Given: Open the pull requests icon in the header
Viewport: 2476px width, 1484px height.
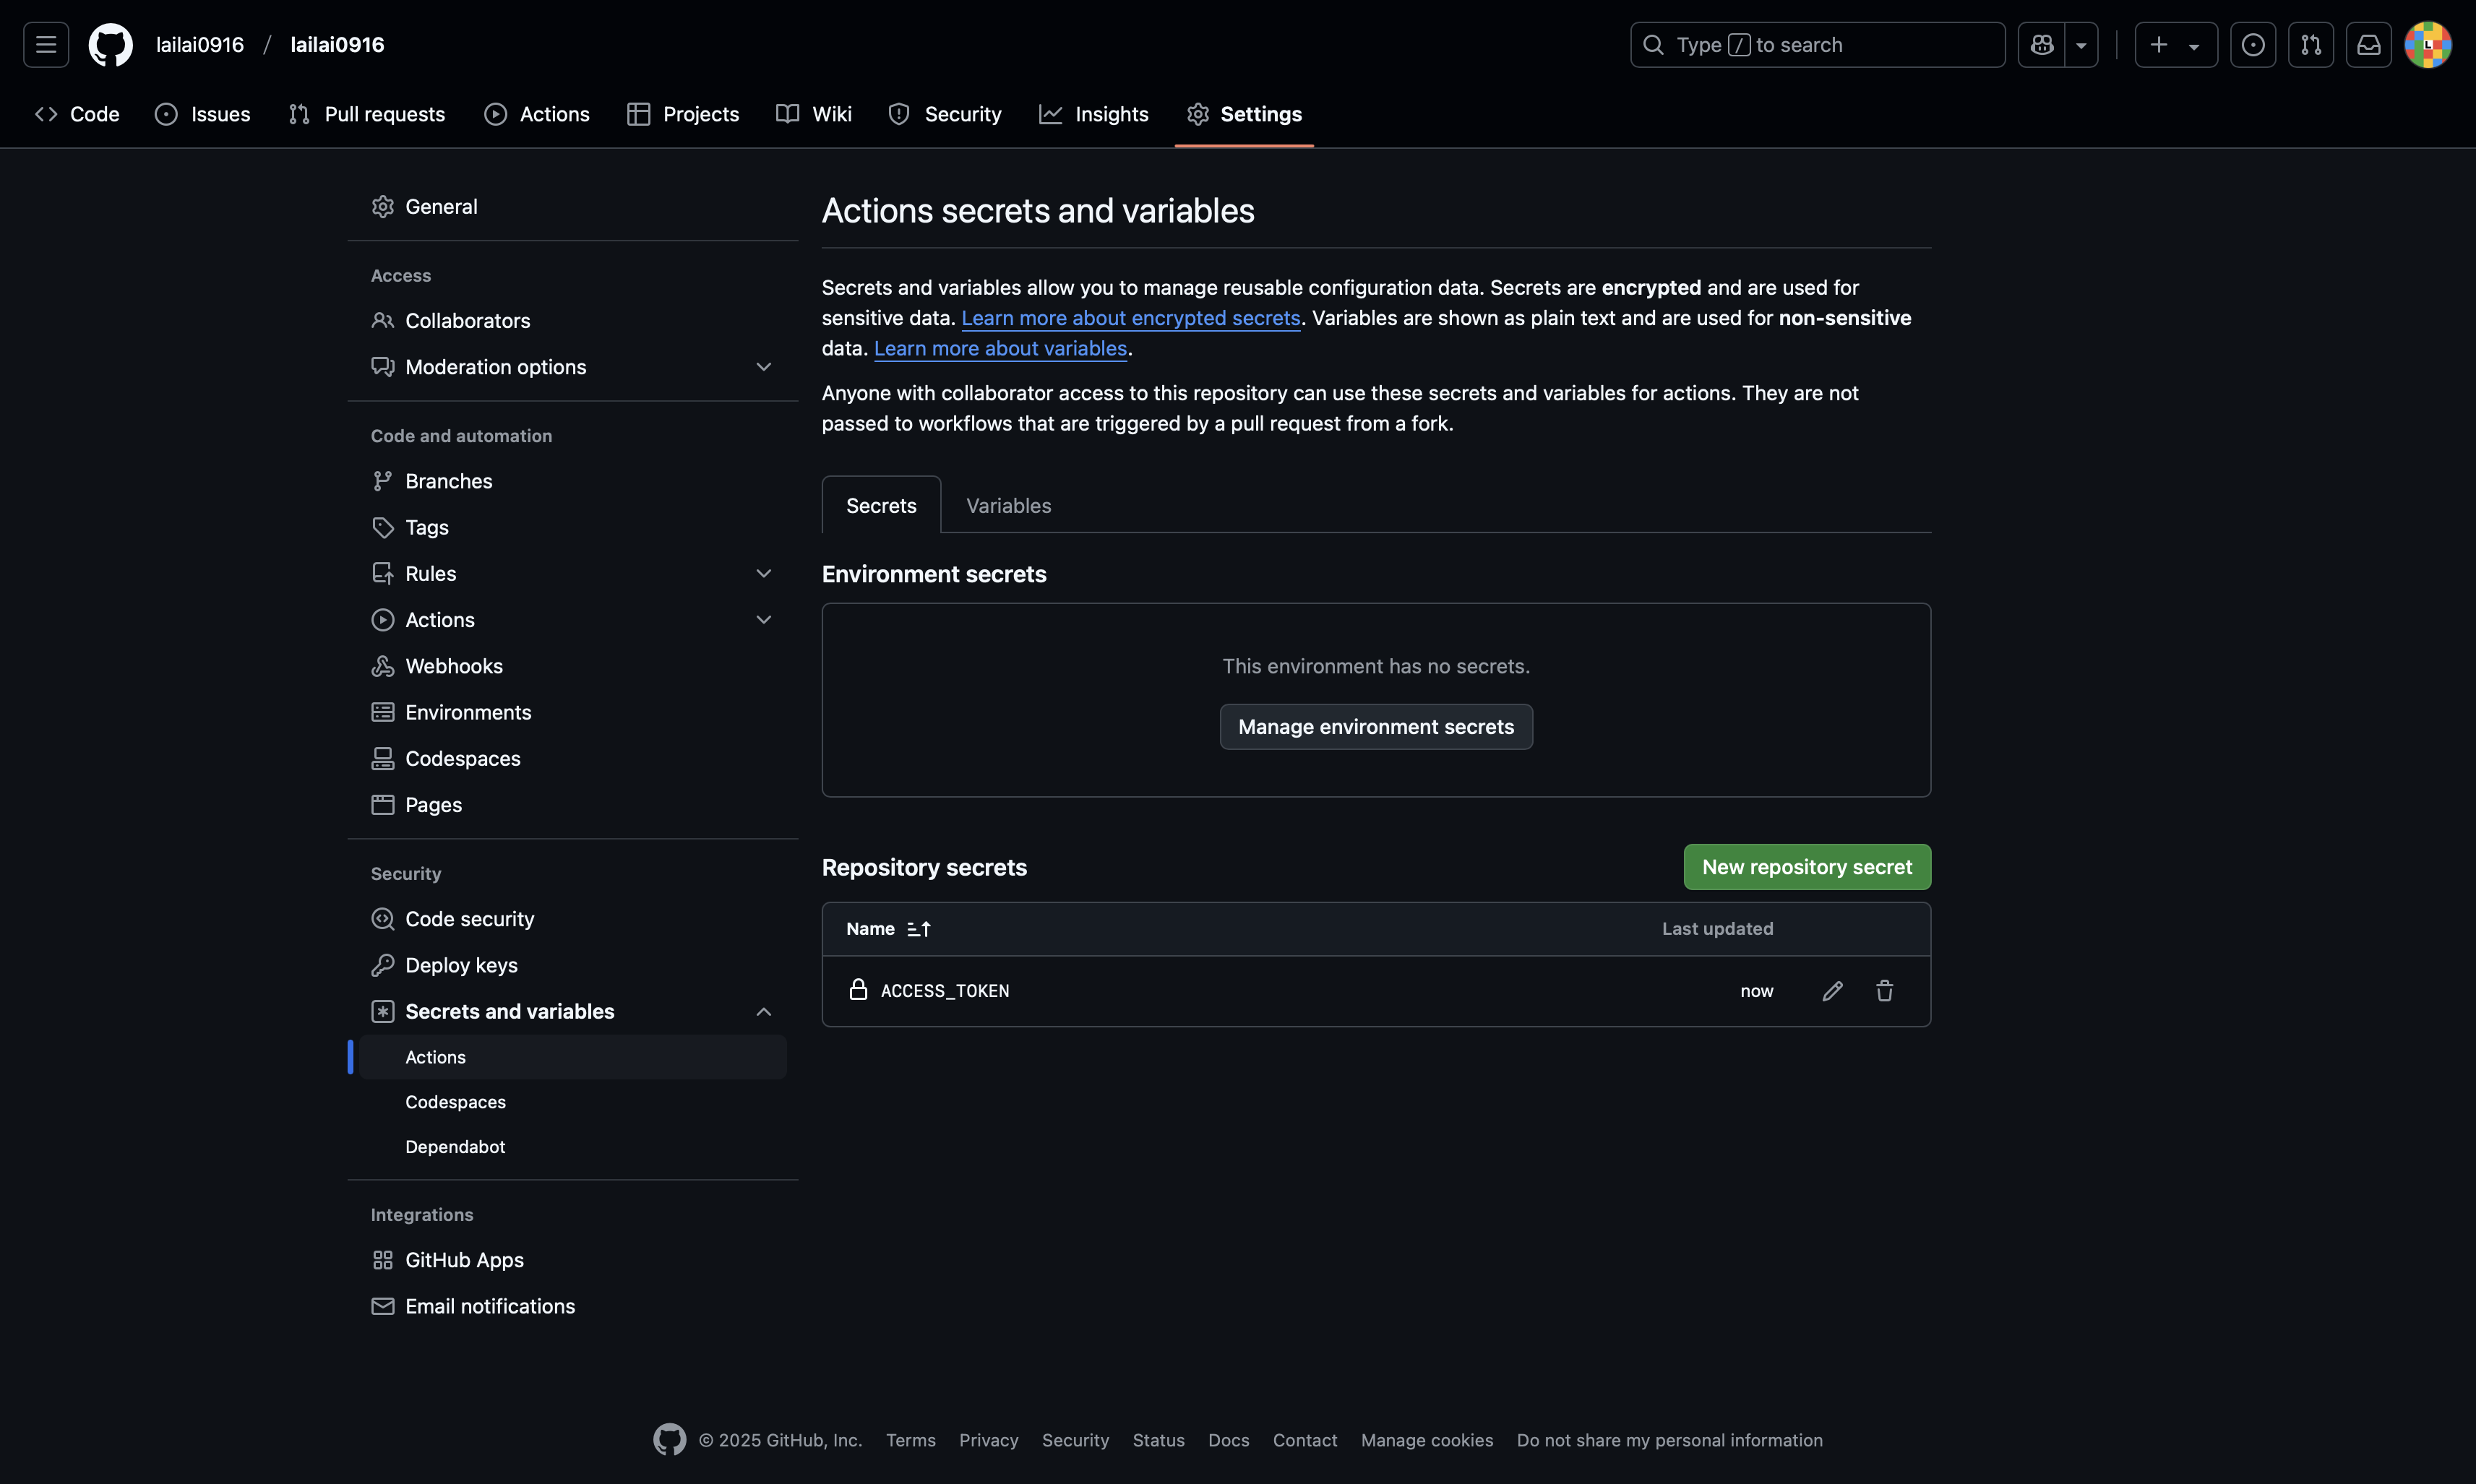Looking at the screenshot, I should (2310, 45).
